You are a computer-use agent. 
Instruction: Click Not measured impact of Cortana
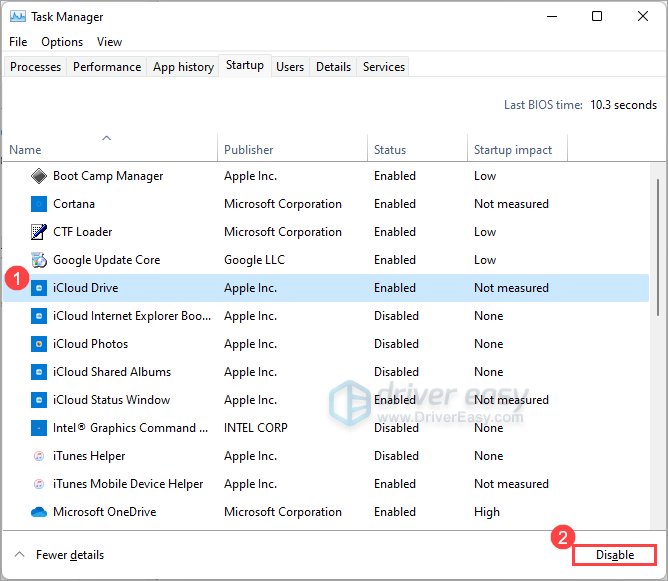(x=511, y=204)
